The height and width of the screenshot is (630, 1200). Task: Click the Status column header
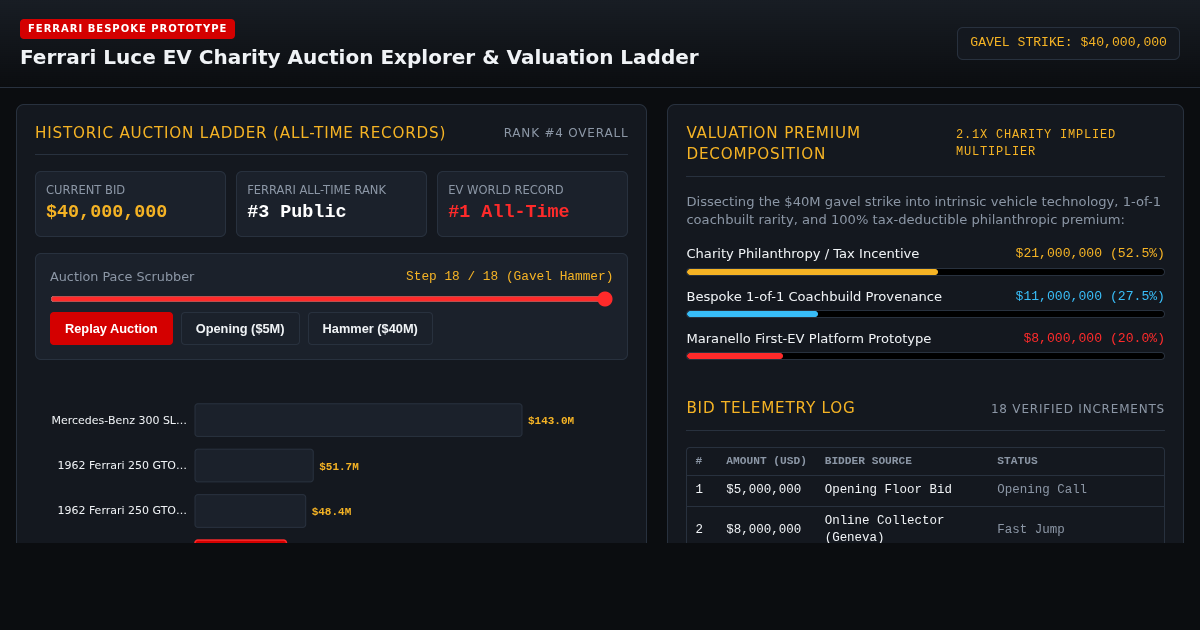(x=1017, y=461)
